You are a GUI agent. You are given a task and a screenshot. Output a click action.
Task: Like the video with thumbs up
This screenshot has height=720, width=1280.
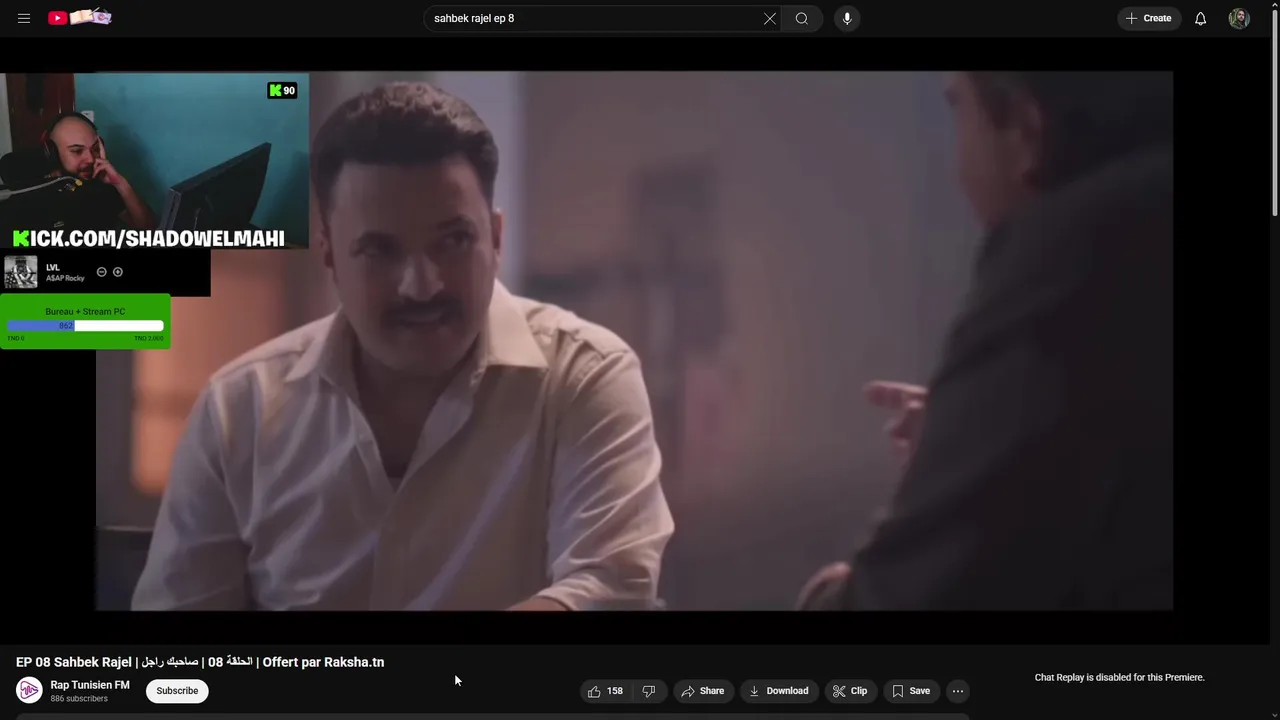coord(606,691)
